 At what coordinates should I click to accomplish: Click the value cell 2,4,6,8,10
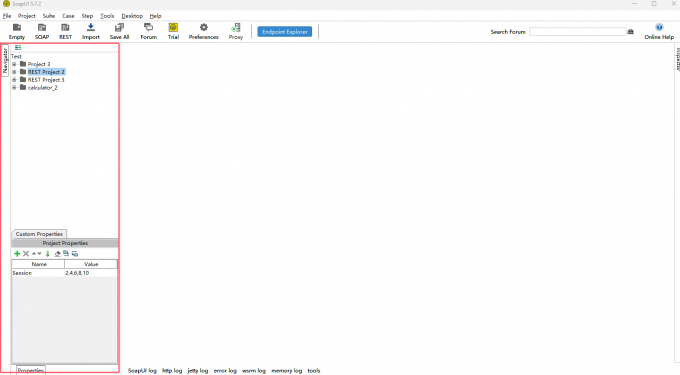[91, 273]
